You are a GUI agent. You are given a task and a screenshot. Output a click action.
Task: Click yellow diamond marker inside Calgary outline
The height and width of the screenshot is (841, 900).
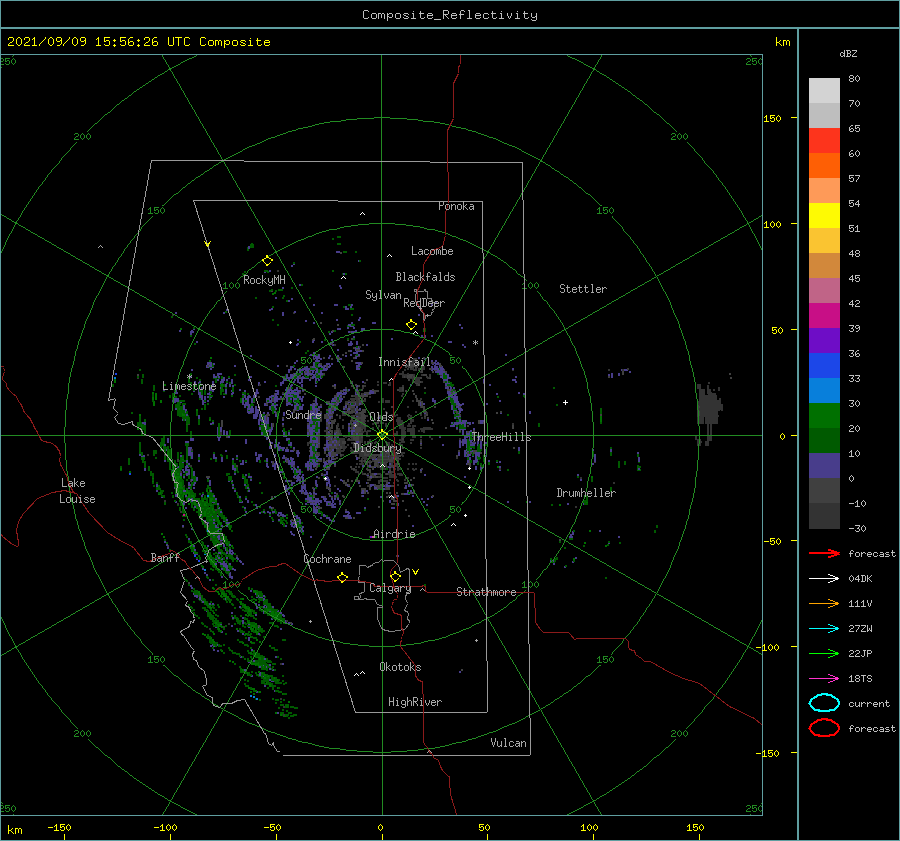tap(395, 576)
